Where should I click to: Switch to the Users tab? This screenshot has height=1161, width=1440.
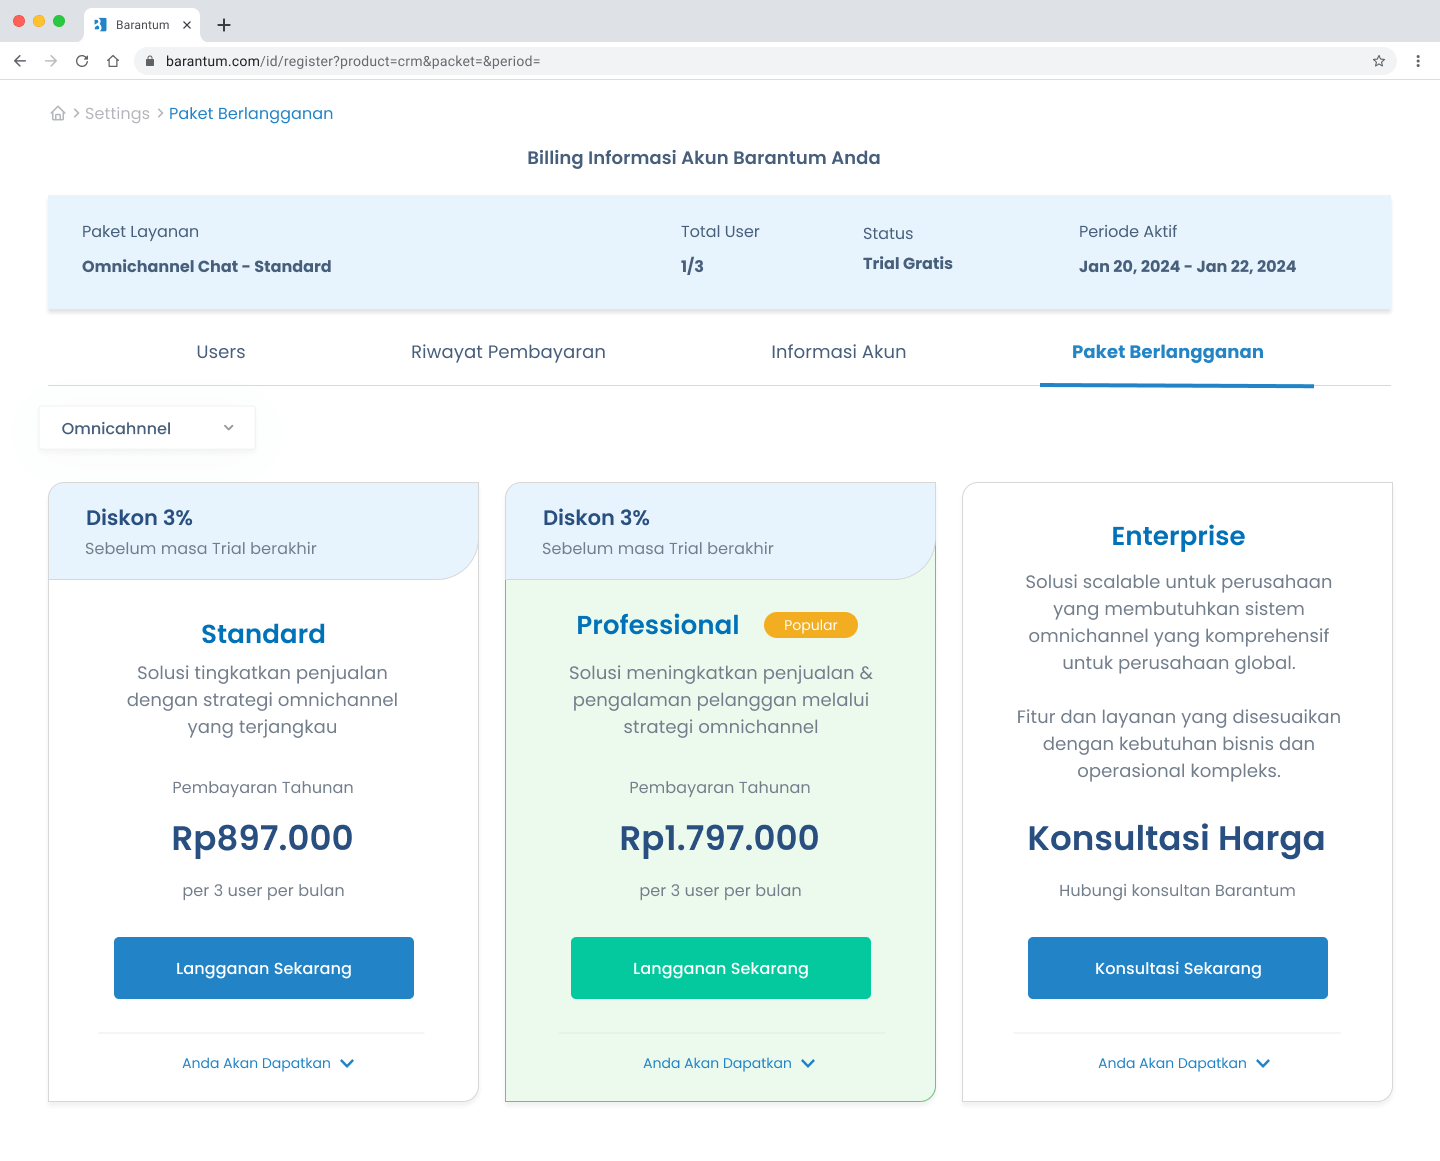pyautogui.click(x=221, y=352)
